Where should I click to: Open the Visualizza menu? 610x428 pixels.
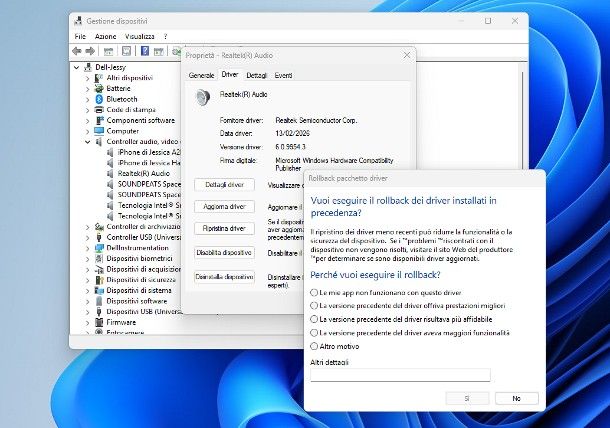point(140,36)
